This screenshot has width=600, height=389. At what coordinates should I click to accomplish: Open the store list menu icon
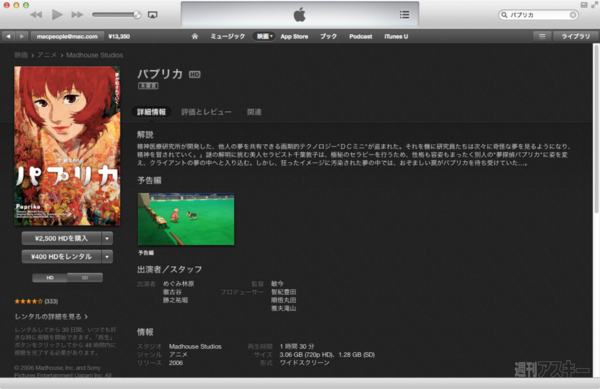coord(542,36)
